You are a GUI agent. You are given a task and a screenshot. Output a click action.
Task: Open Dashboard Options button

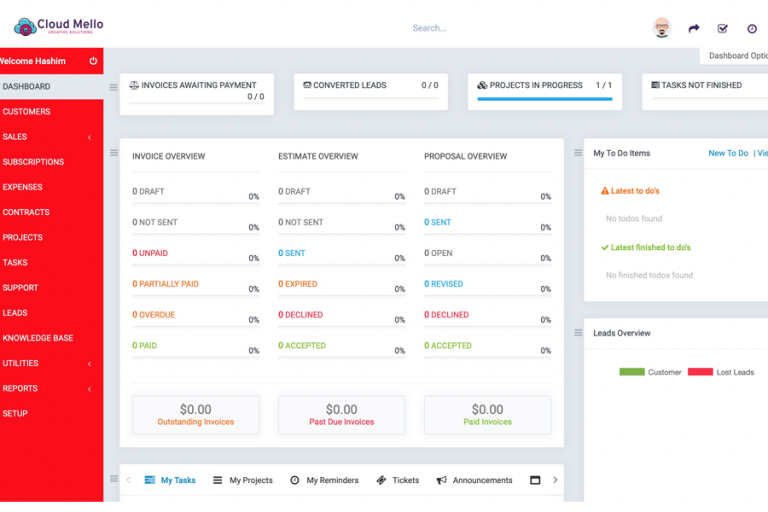click(x=738, y=56)
